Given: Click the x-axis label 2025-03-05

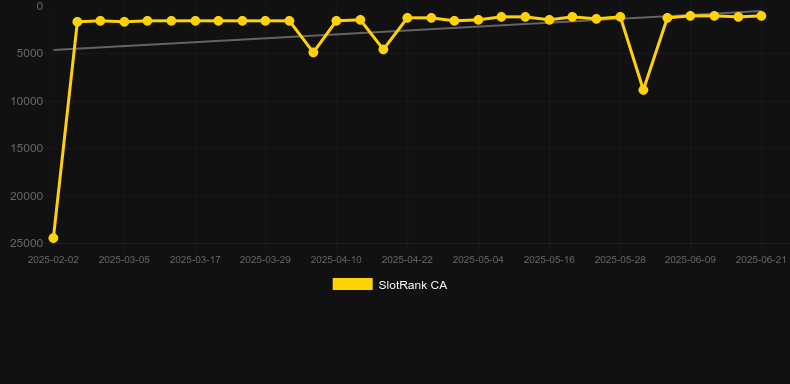Looking at the screenshot, I should coord(124,260).
